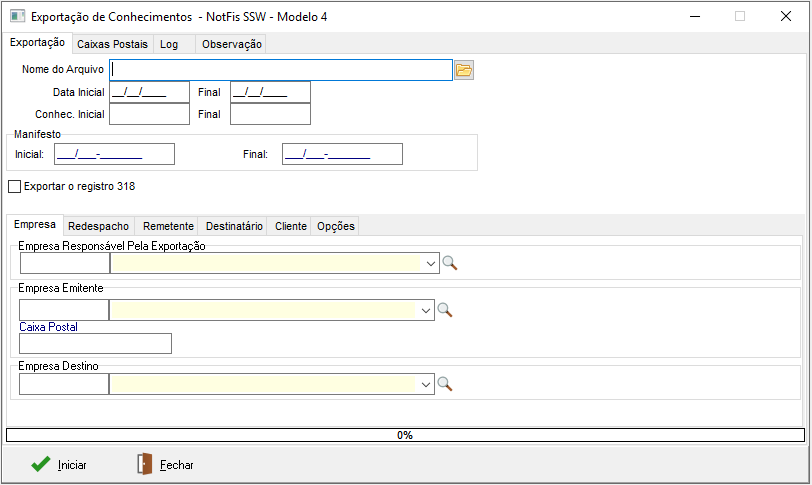Screen dimensions: 812x485
Task: Open the Log tab
Action: [169, 44]
